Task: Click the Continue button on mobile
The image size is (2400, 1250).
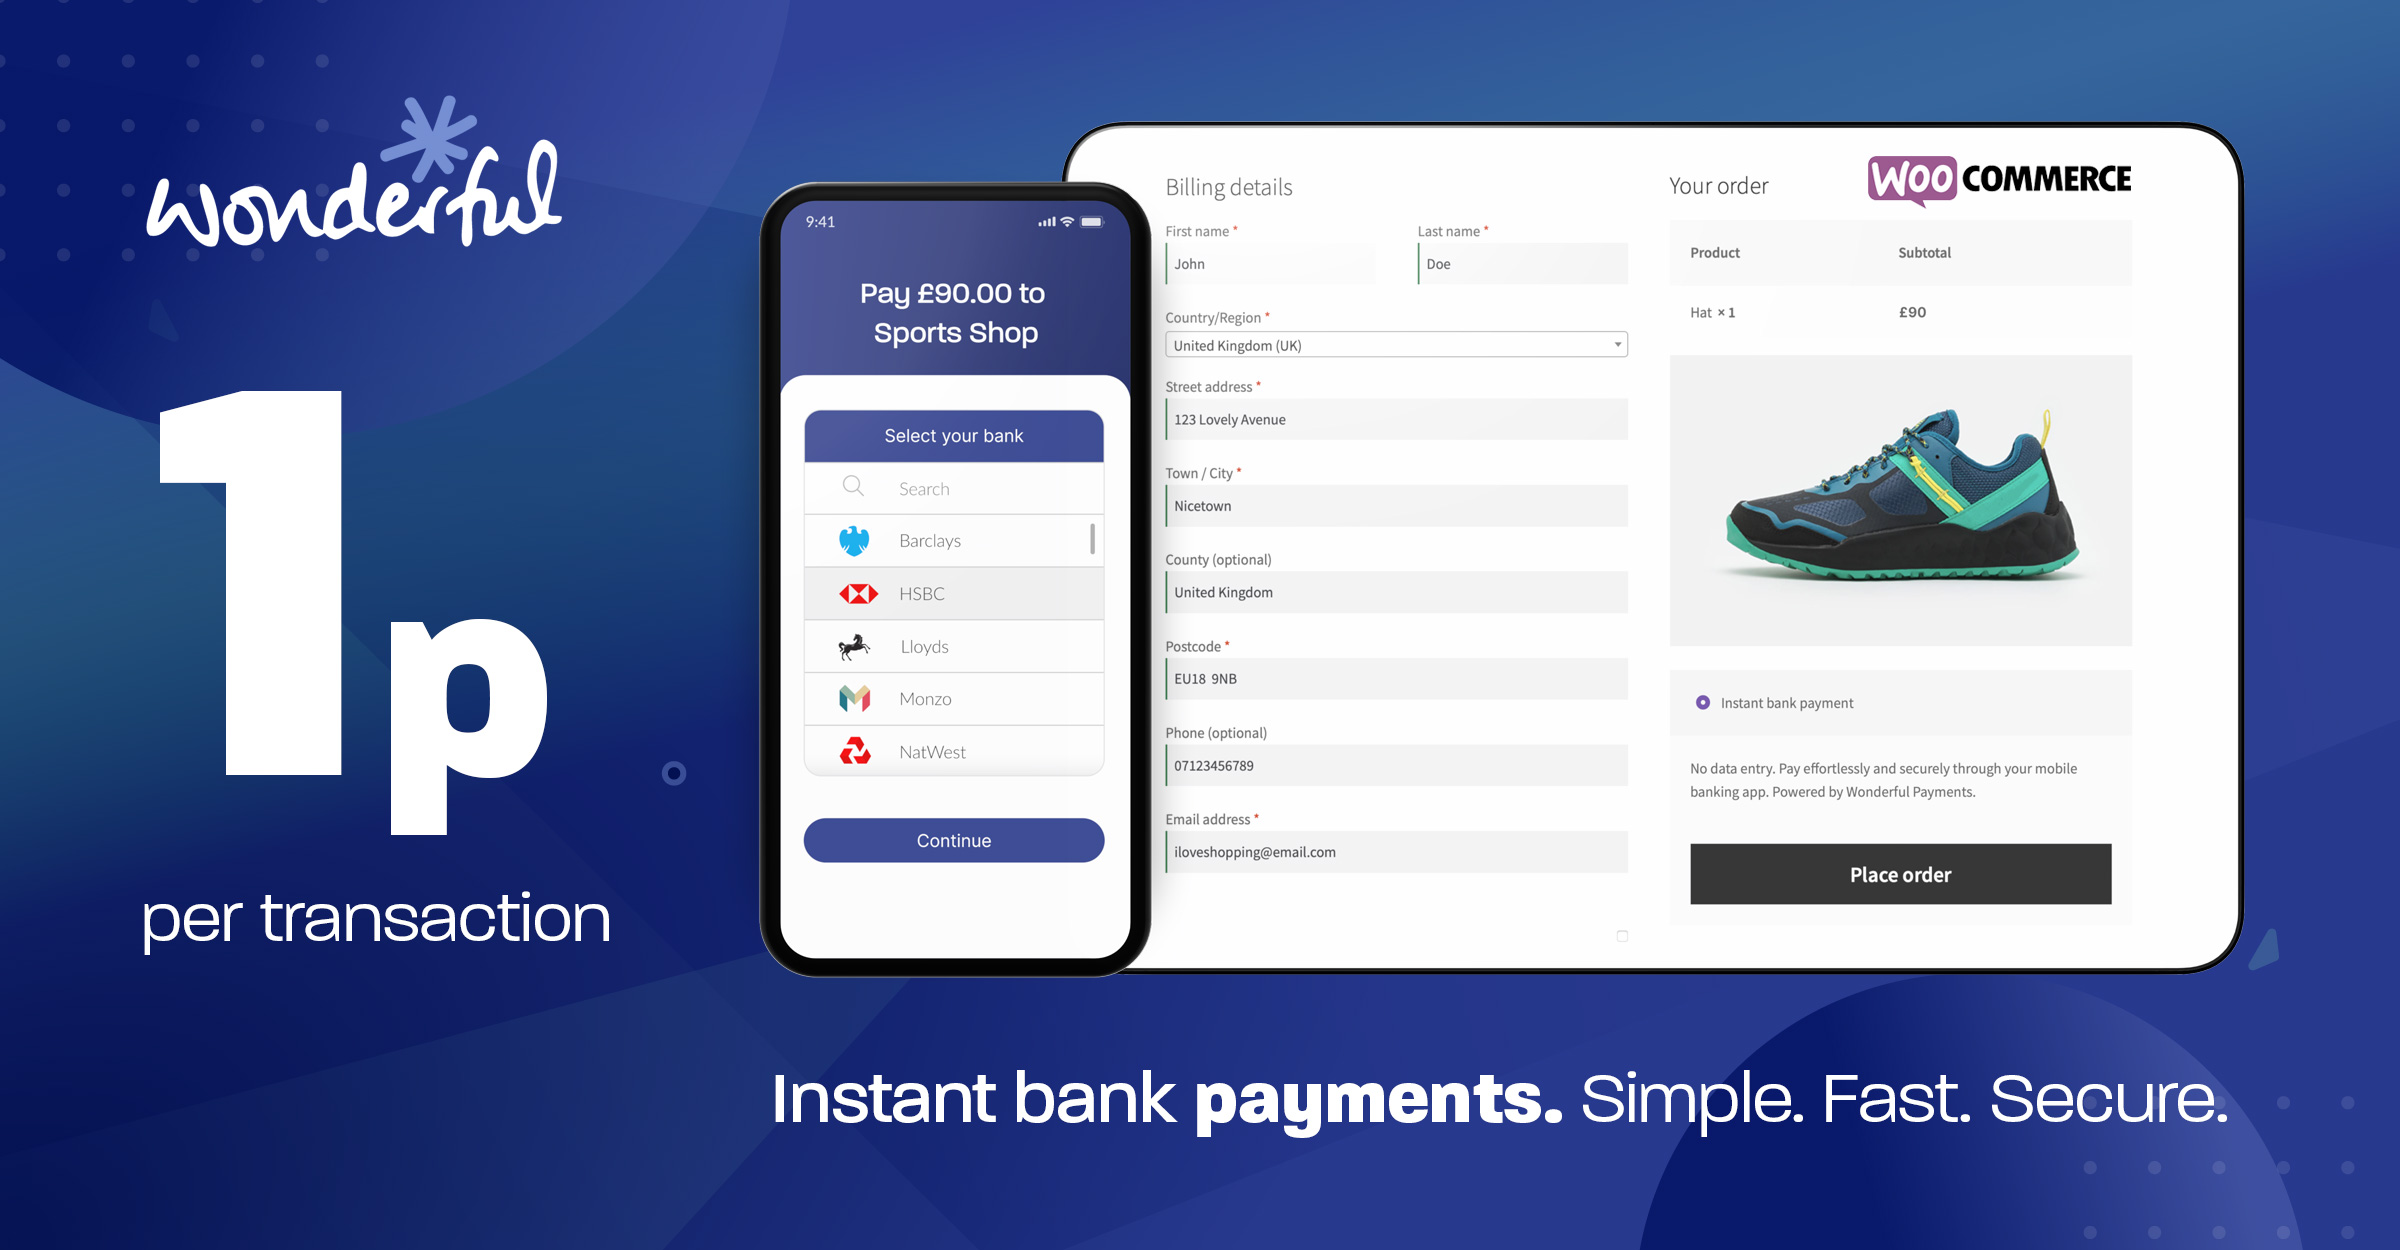Action: tap(954, 838)
